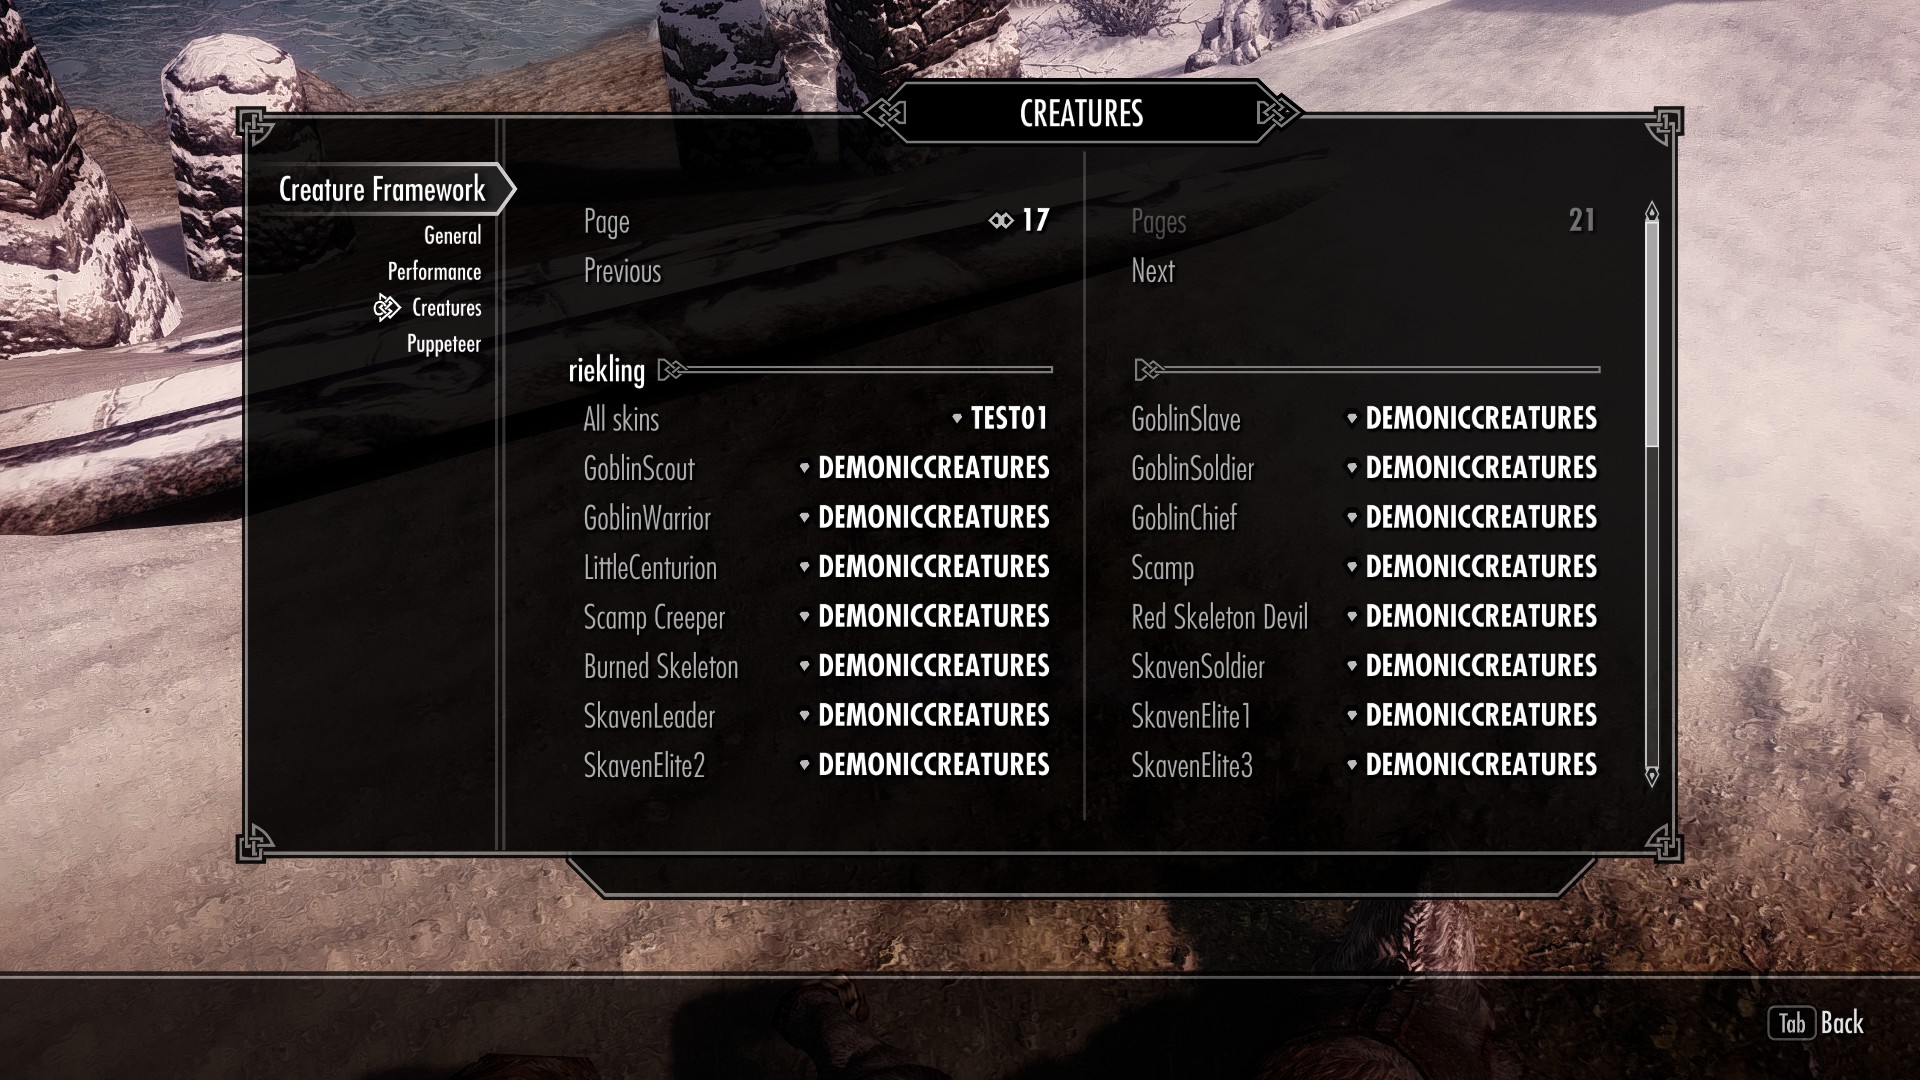Expand the riekling creature category
This screenshot has width=1920, height=1080.
pyautogui.click(x=608, y=369)
